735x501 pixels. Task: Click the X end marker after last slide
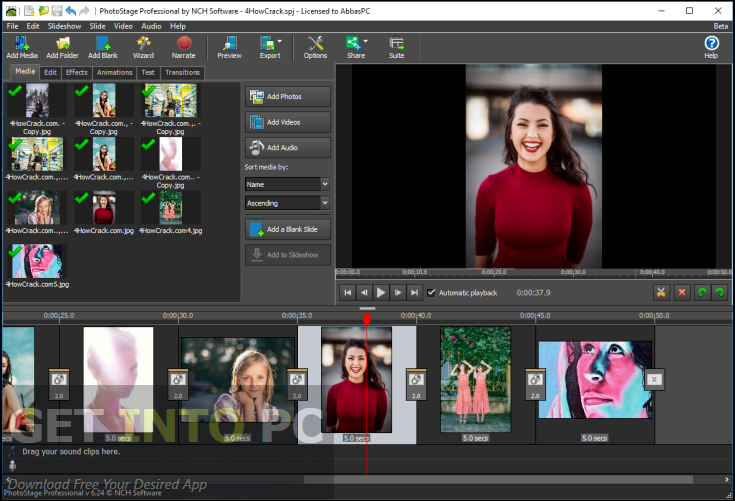coord(654,379)
